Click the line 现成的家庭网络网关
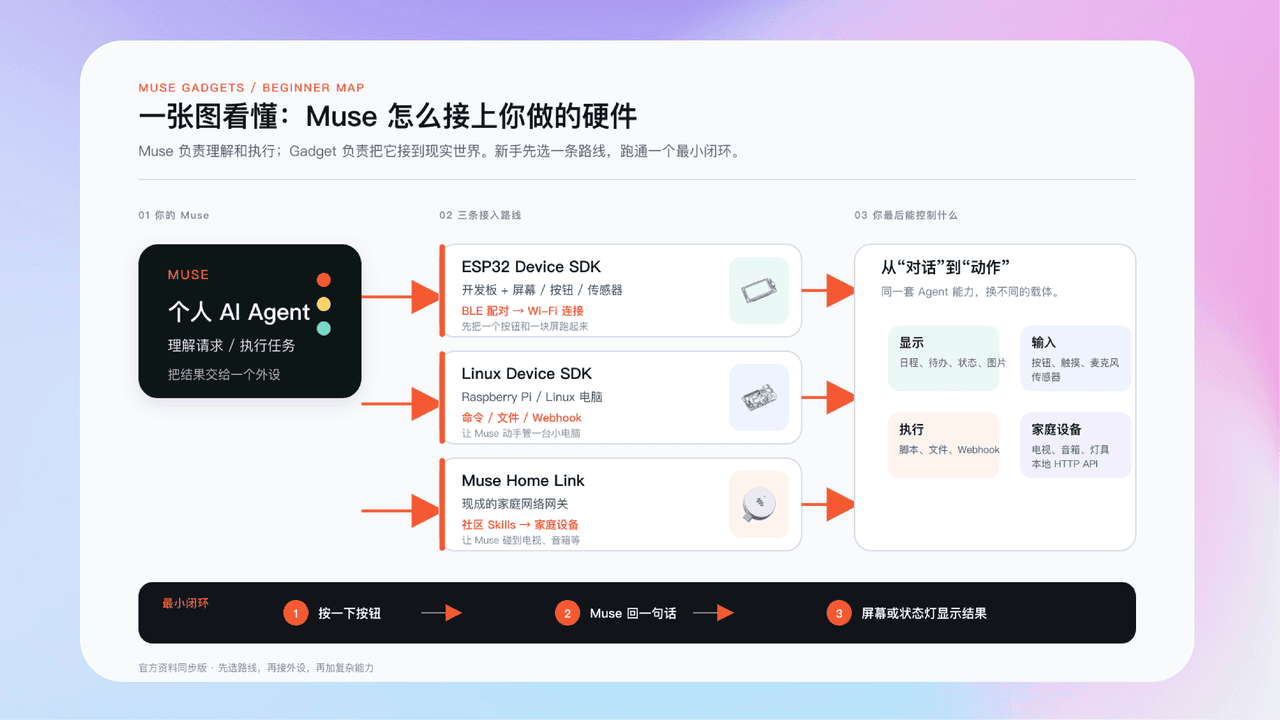Image resolution: width=1280 pixels, height=720 pixels. pyautogui.click(x=515, y=504)
